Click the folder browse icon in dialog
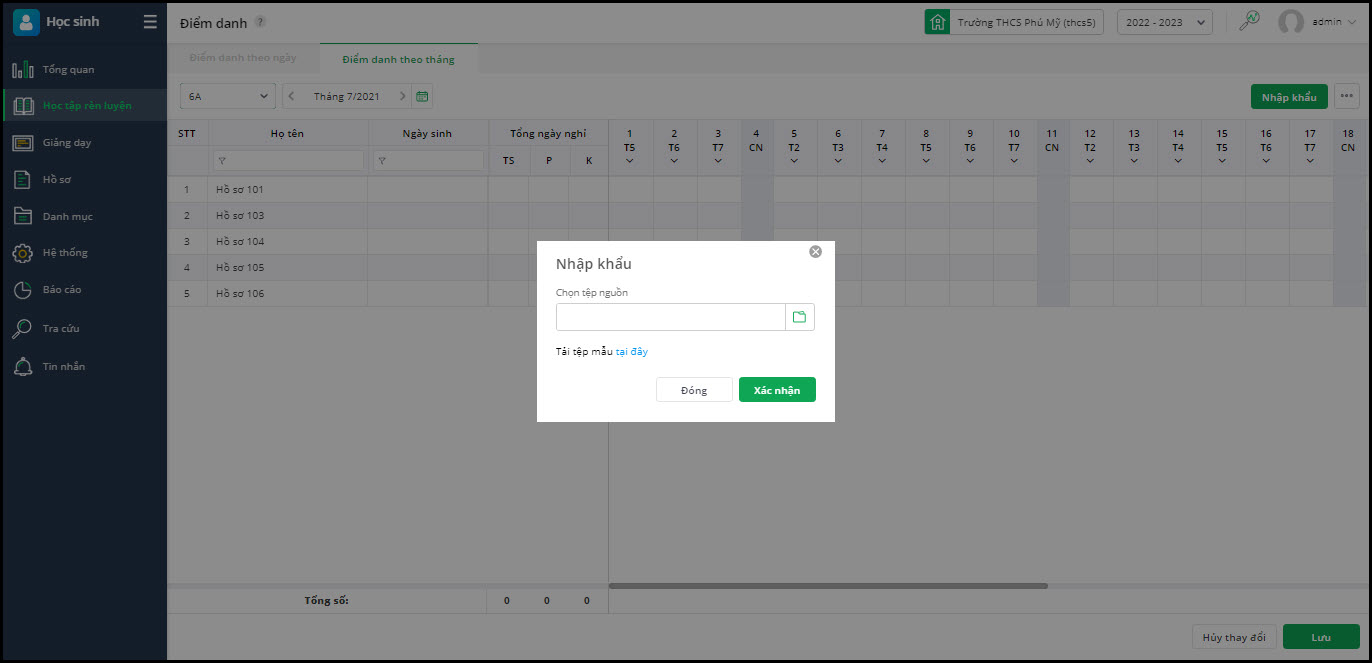1372x663 pixels. (x=799, y=317)
